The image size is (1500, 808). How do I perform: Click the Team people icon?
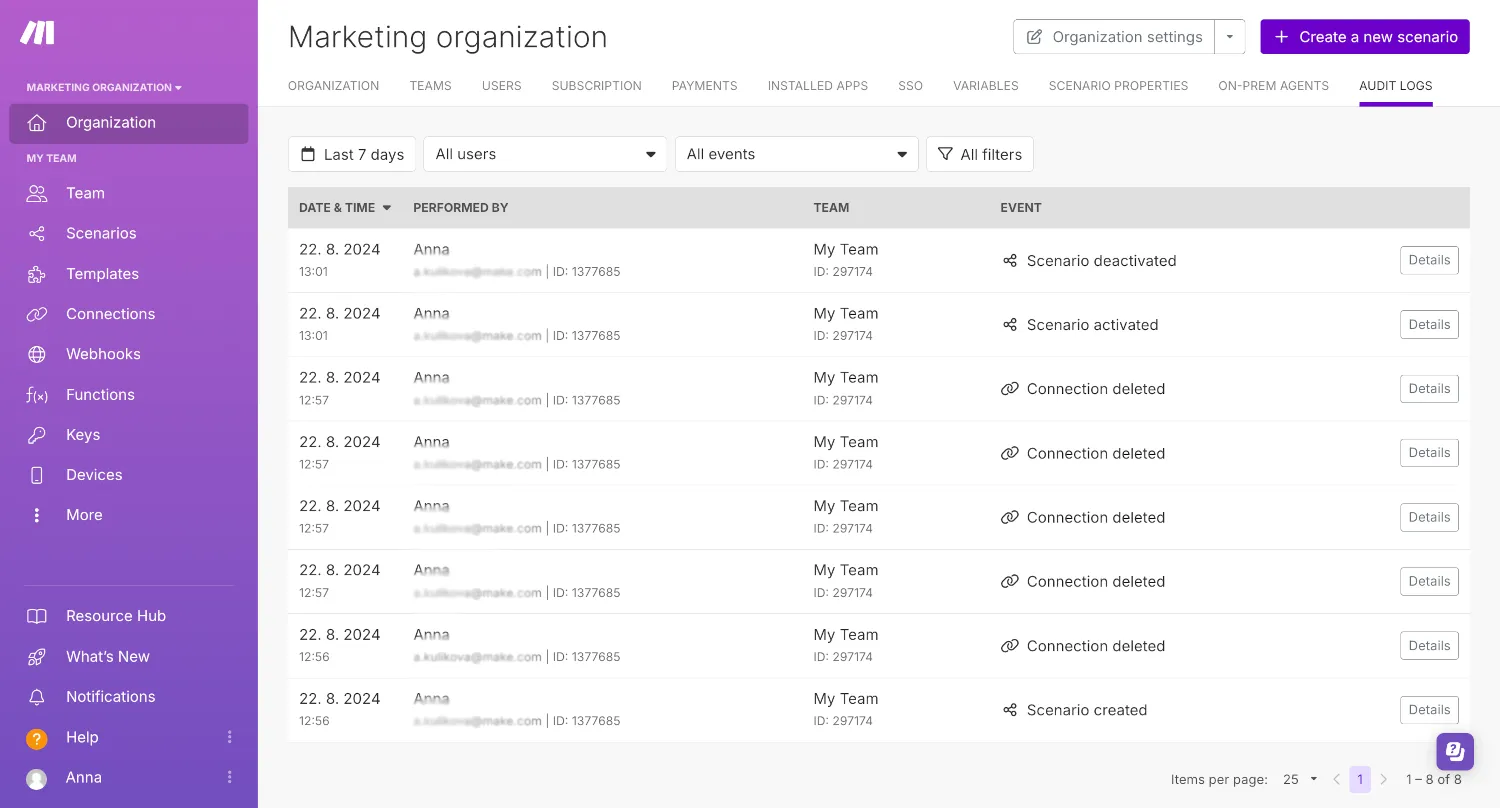[37, 193]
